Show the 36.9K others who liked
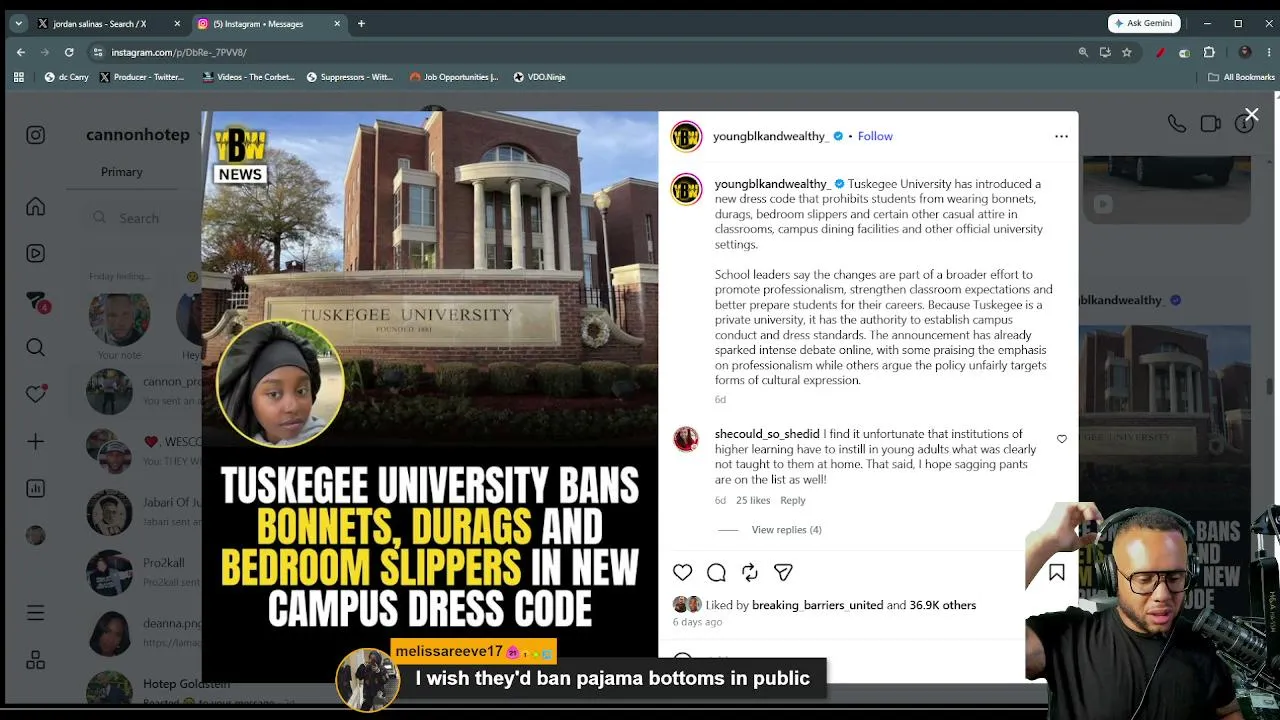1280x720 pixels. point(942,605)
